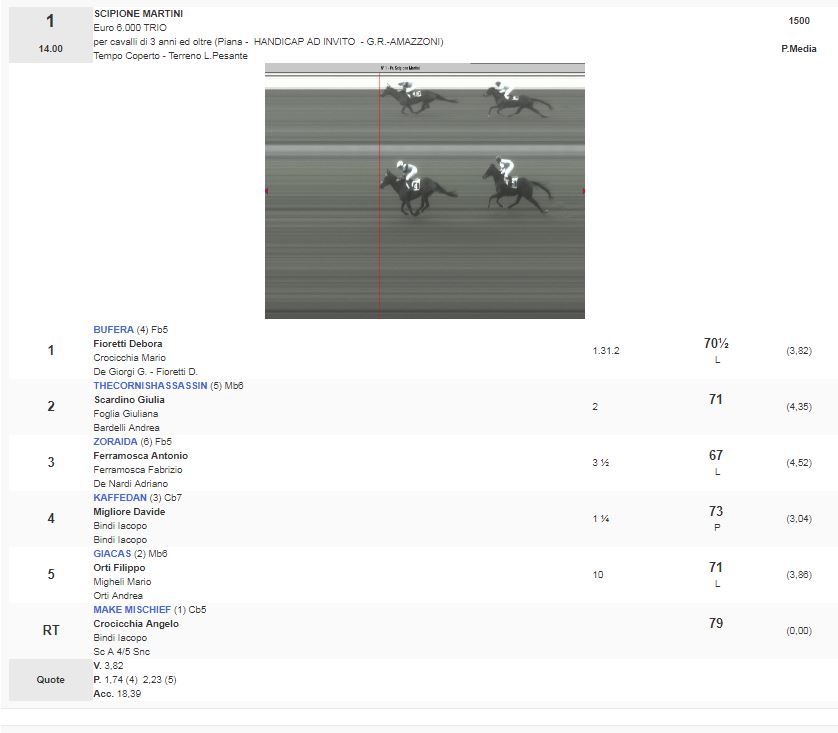The width and height of the screenshot is (838, 733).
Task: Click the 1500 distance value
Action: coord(798,21)
